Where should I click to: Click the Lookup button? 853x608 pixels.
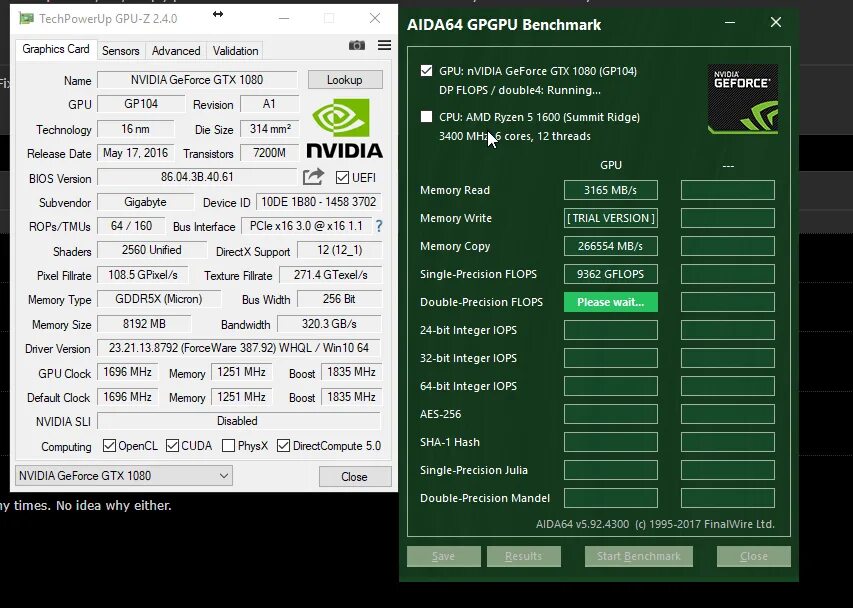click(345, 80)
